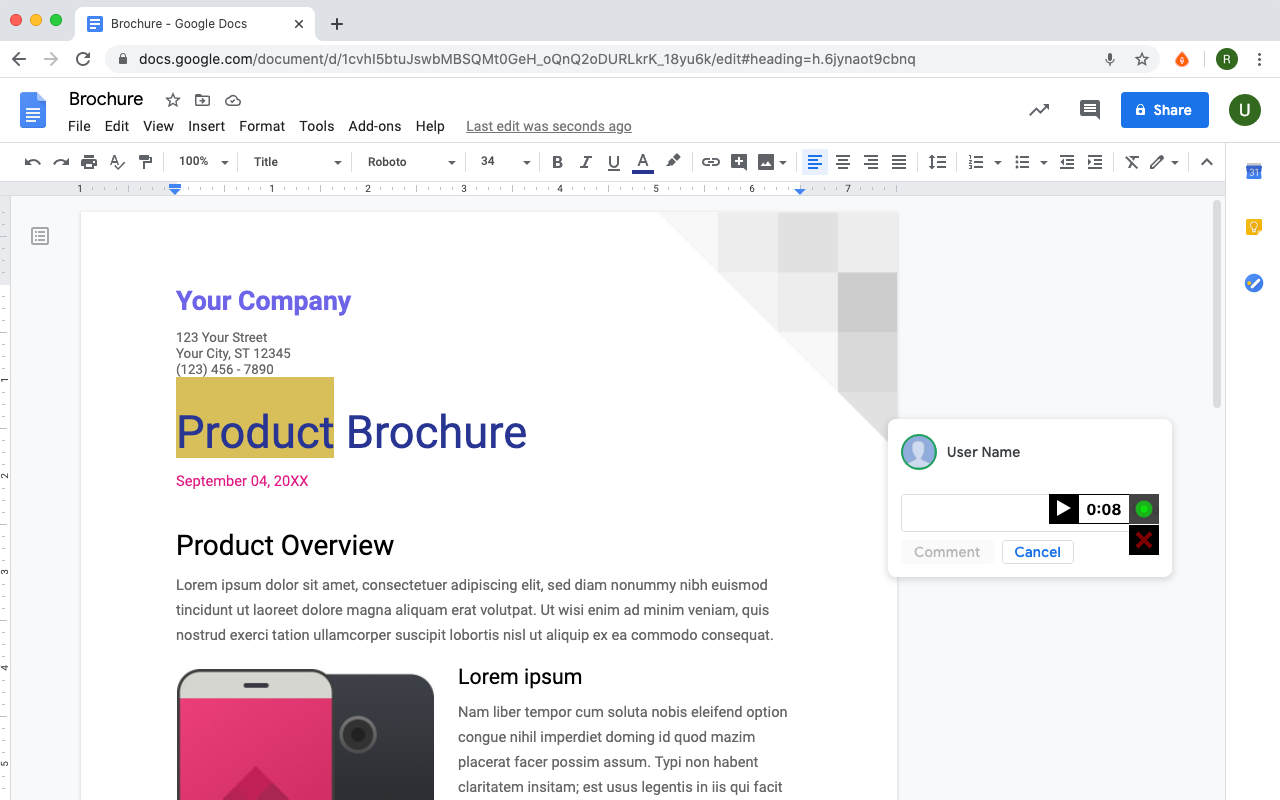The image size is (1280, 800).
Task: Increase indent of paragraph
Action: [x=1095, y=162]
